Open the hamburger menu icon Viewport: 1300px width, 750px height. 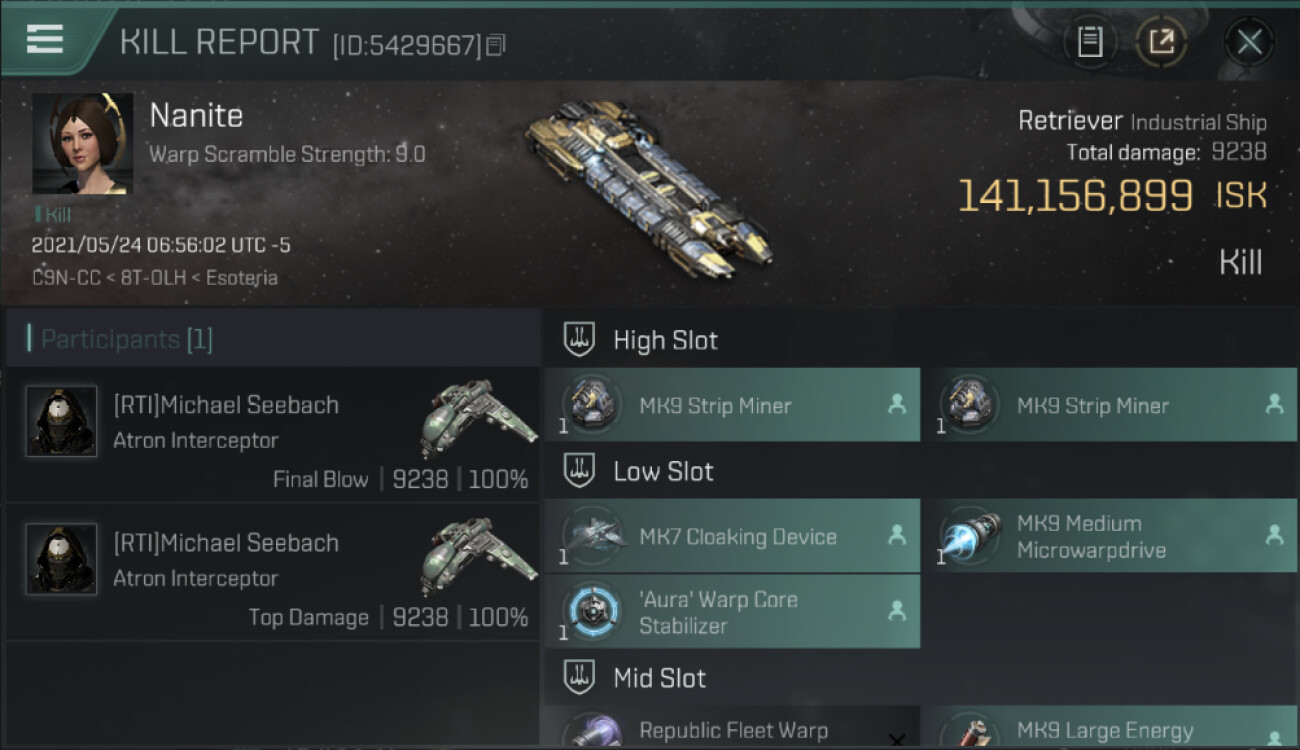click(x=45, y=39)
